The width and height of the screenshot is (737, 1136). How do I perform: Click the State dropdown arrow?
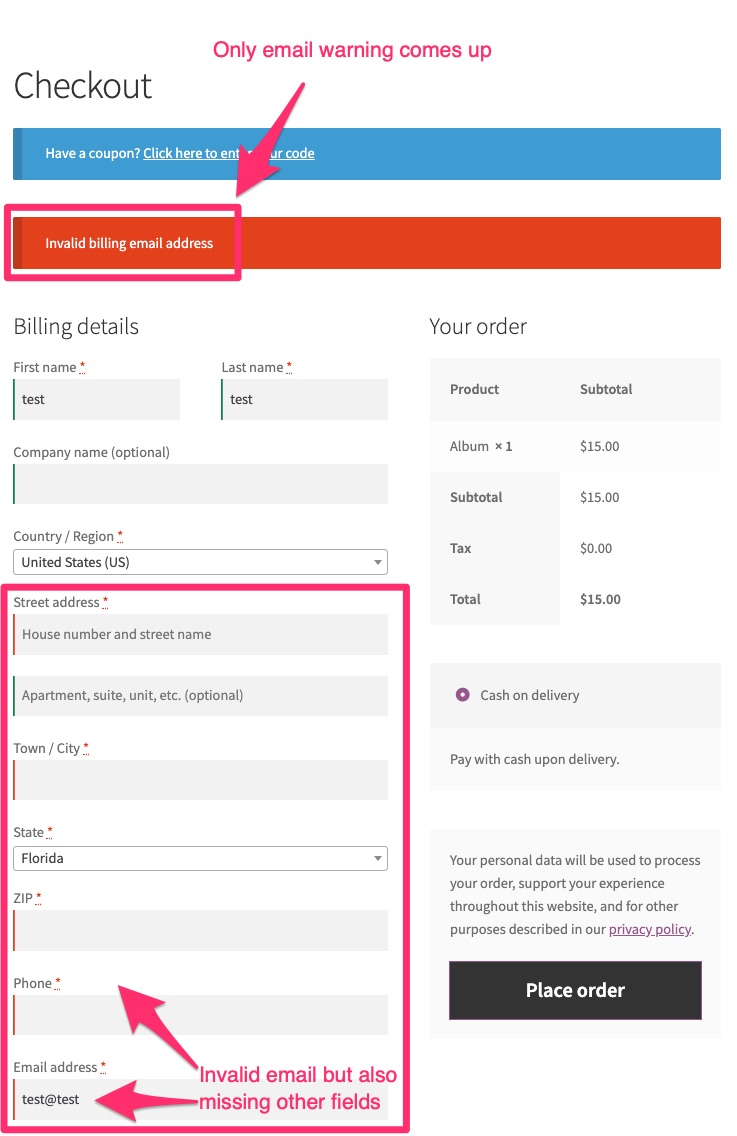click(378, 858)
